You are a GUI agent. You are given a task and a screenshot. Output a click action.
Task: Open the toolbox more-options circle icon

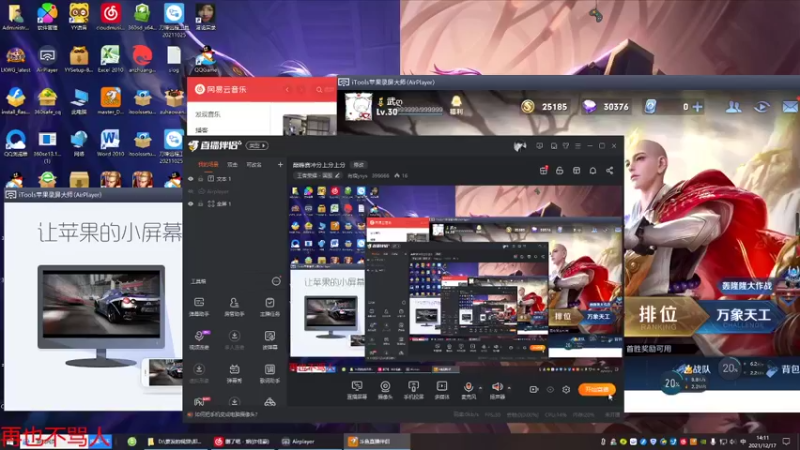(x=276, y=281)
